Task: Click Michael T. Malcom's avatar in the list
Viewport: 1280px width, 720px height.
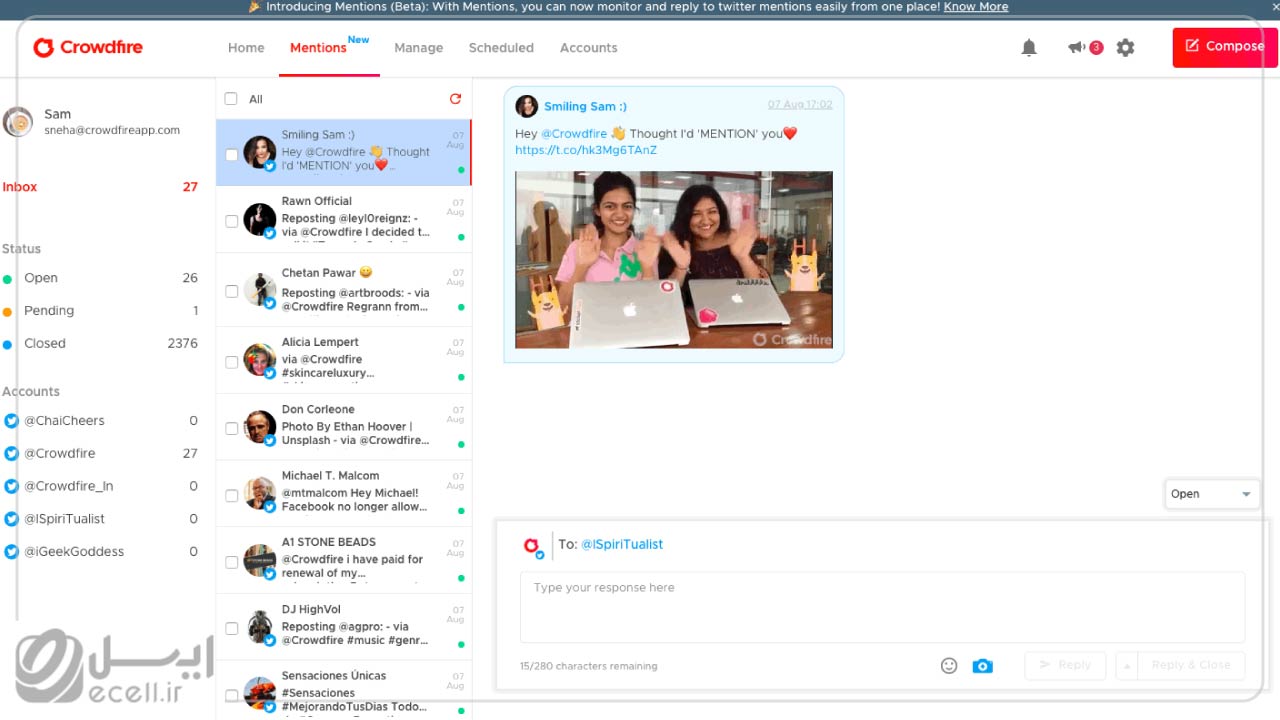Action: coord(260,494)
